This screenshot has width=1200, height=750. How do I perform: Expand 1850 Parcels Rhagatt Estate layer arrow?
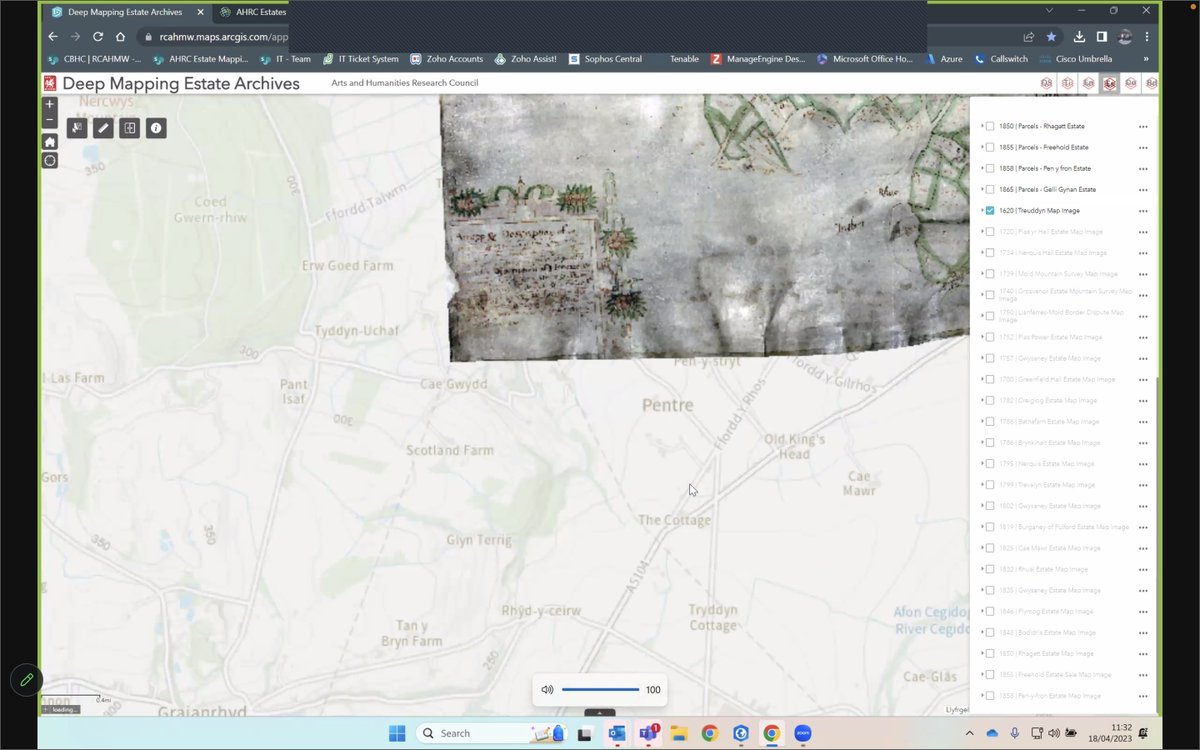982,127
